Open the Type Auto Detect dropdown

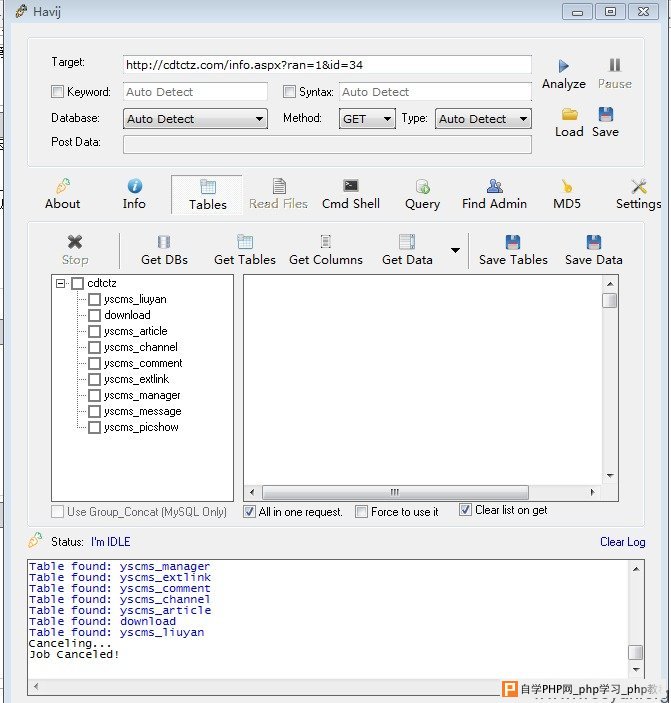point(483,119)
